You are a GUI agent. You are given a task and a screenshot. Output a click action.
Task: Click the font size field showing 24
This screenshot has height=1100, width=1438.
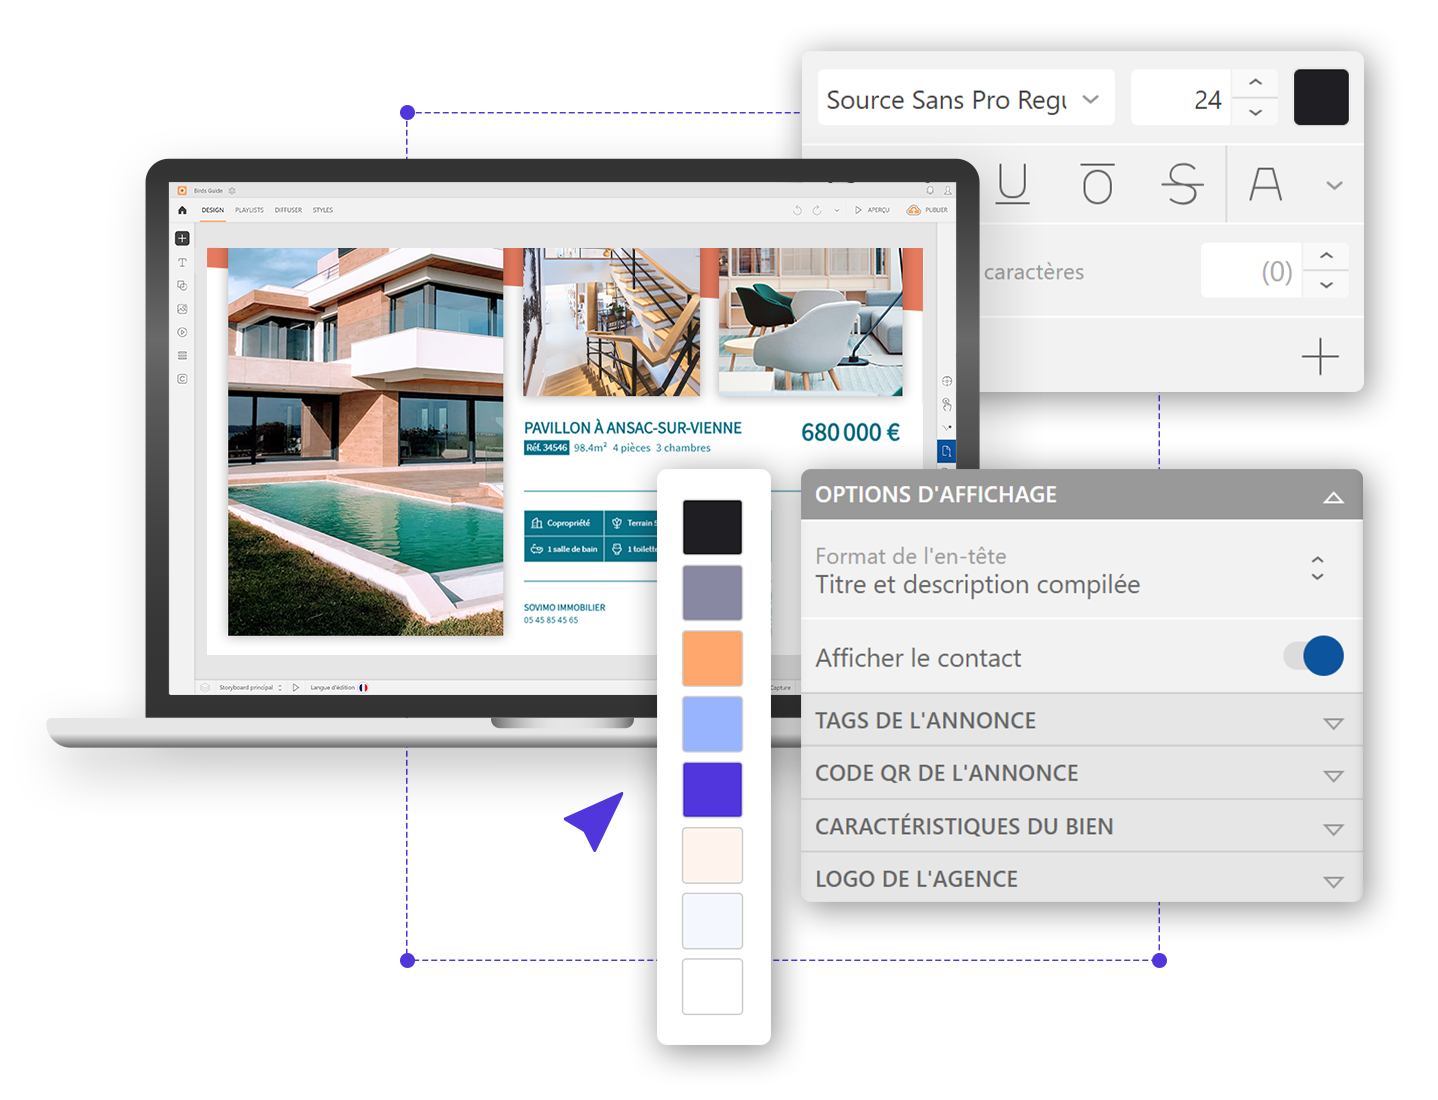tap(1182, 98)
